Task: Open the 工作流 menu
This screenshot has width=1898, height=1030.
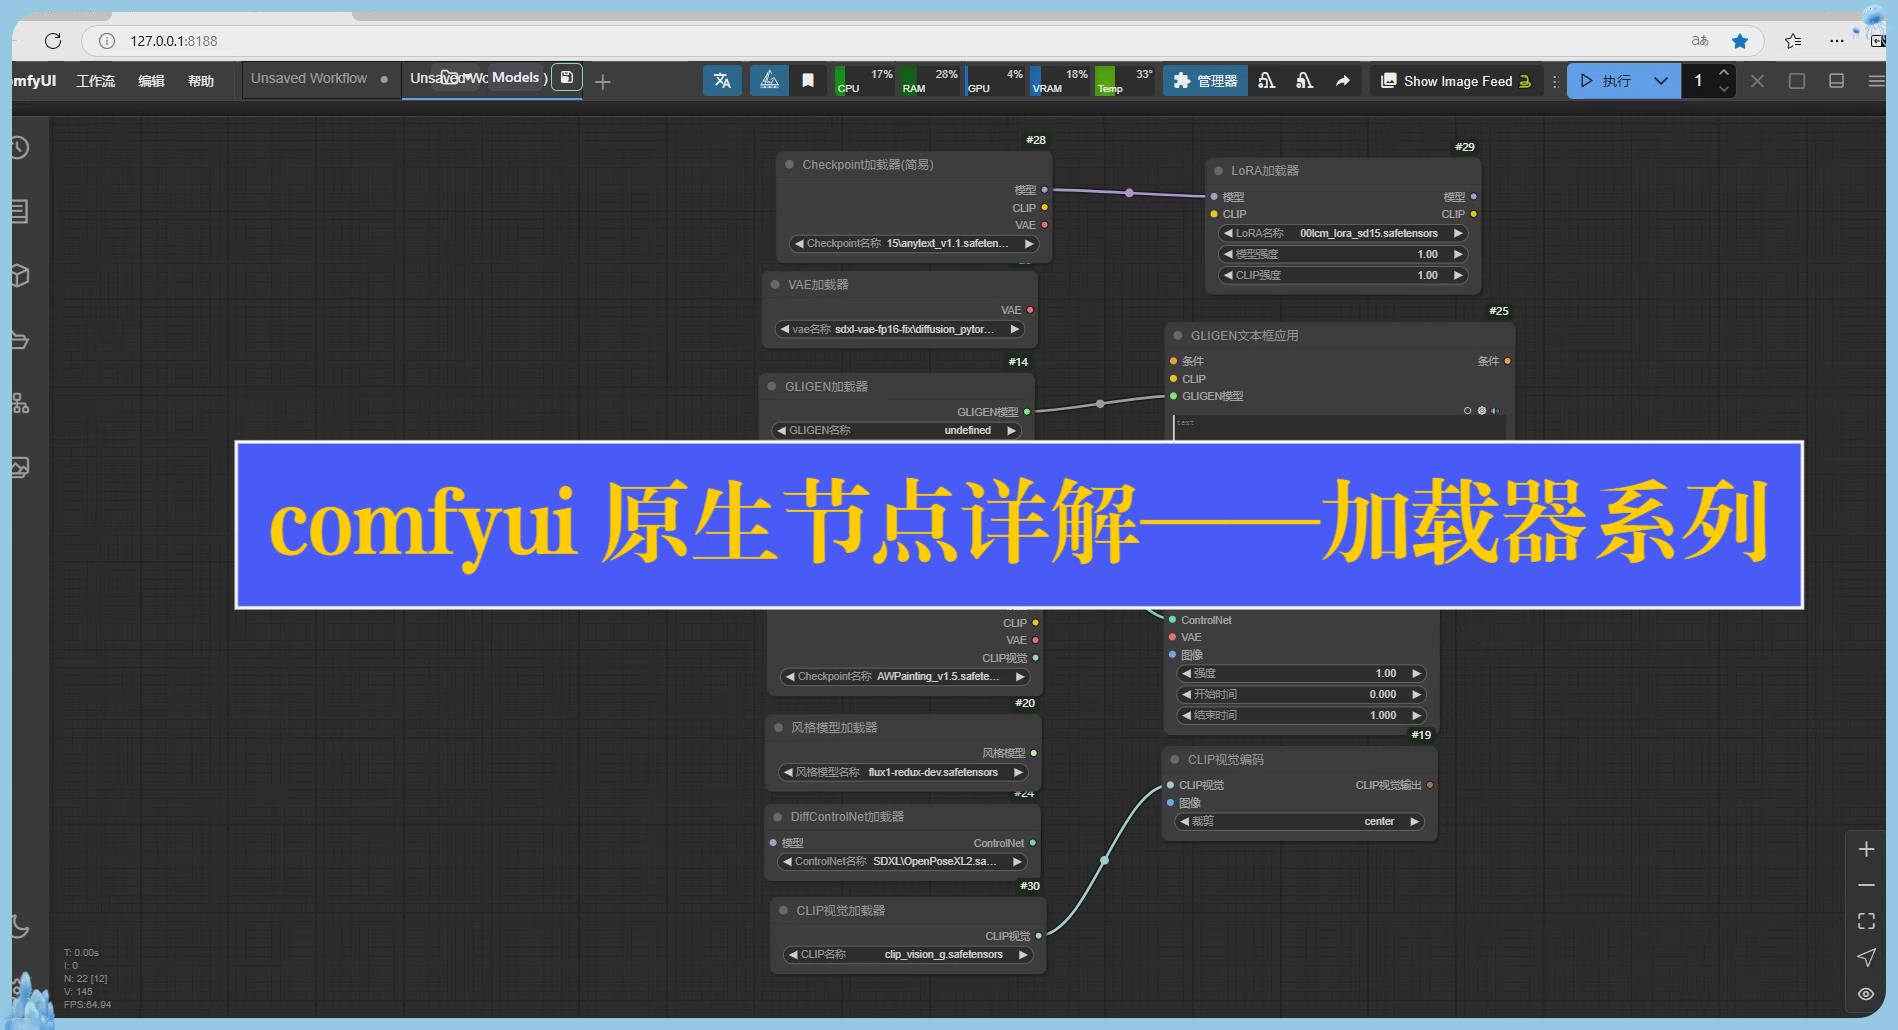Action: coord(96,81)
